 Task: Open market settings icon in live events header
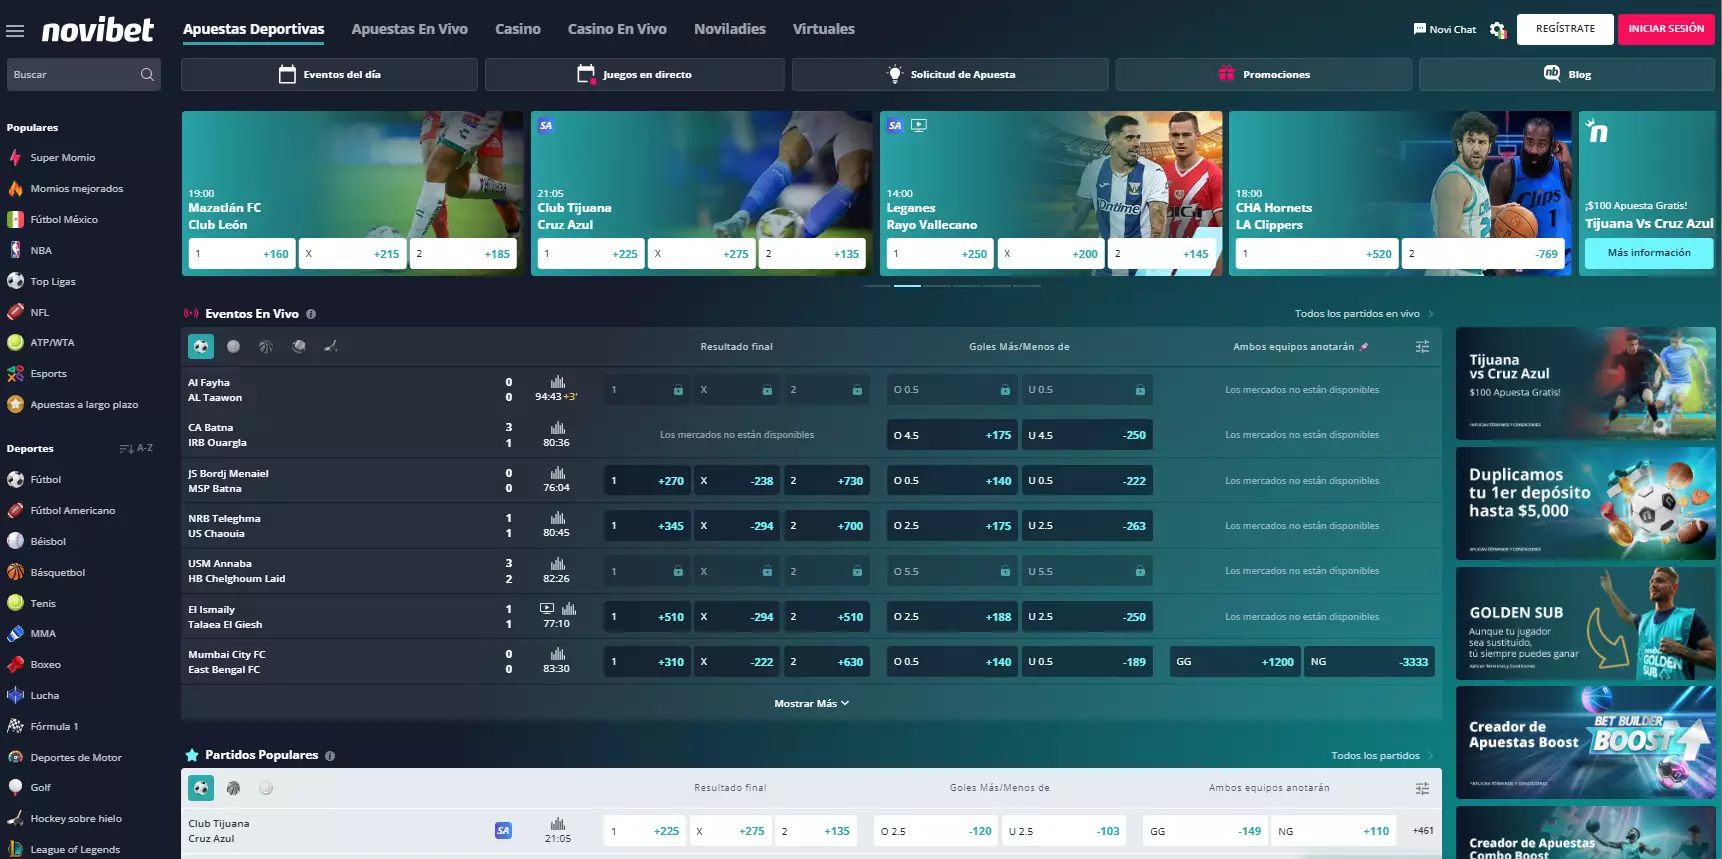pos(1422,347)
